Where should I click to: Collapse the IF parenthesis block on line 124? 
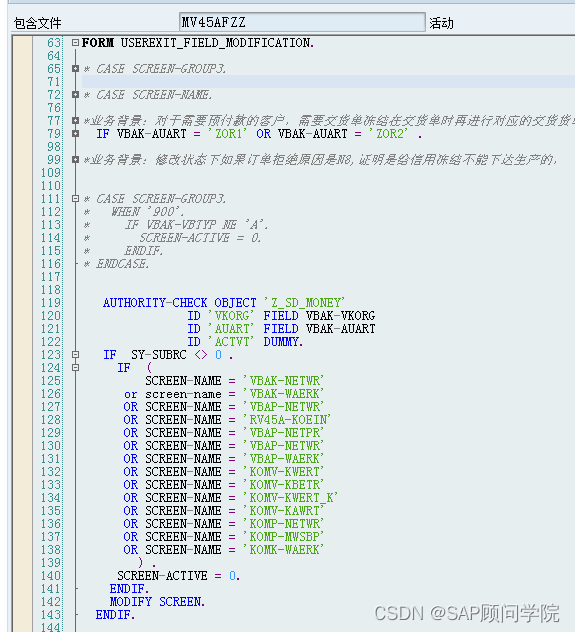(x=75, y=368)
